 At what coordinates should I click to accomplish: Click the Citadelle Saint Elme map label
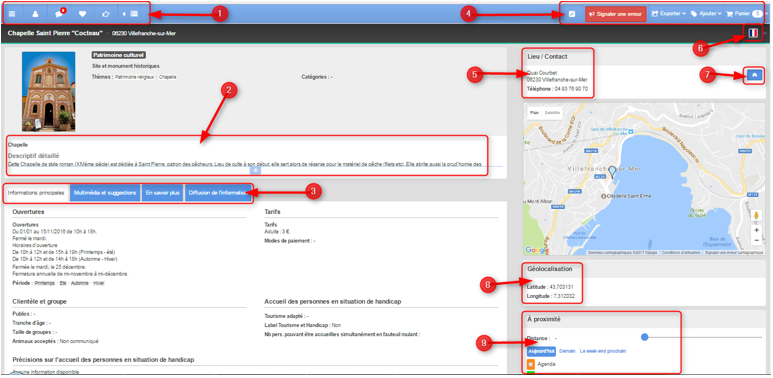(x=628, y=196)
